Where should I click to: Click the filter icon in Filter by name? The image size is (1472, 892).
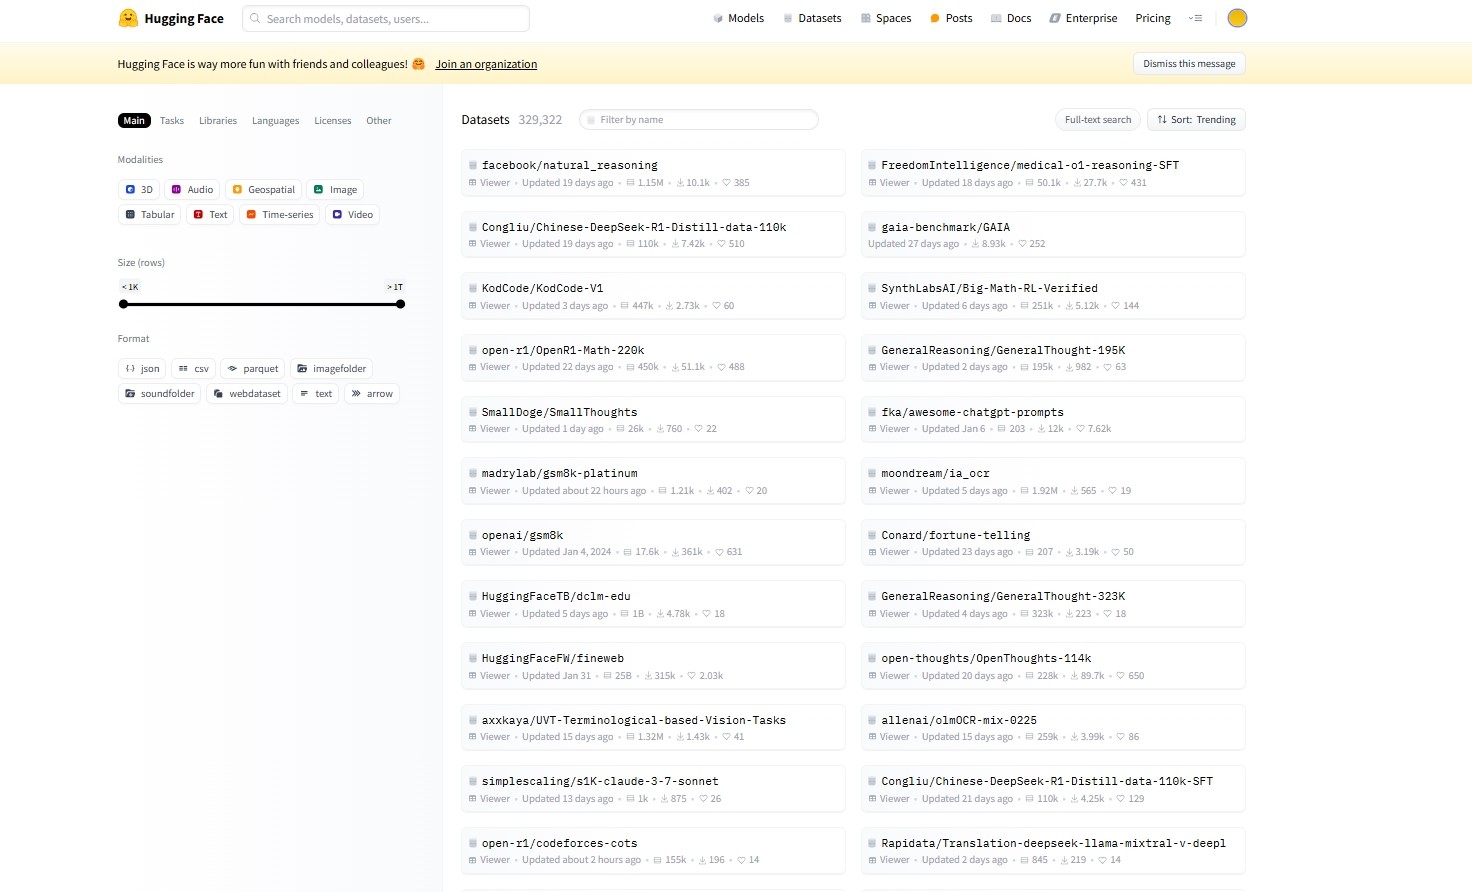pyautogui.click(x=591, y=120)
